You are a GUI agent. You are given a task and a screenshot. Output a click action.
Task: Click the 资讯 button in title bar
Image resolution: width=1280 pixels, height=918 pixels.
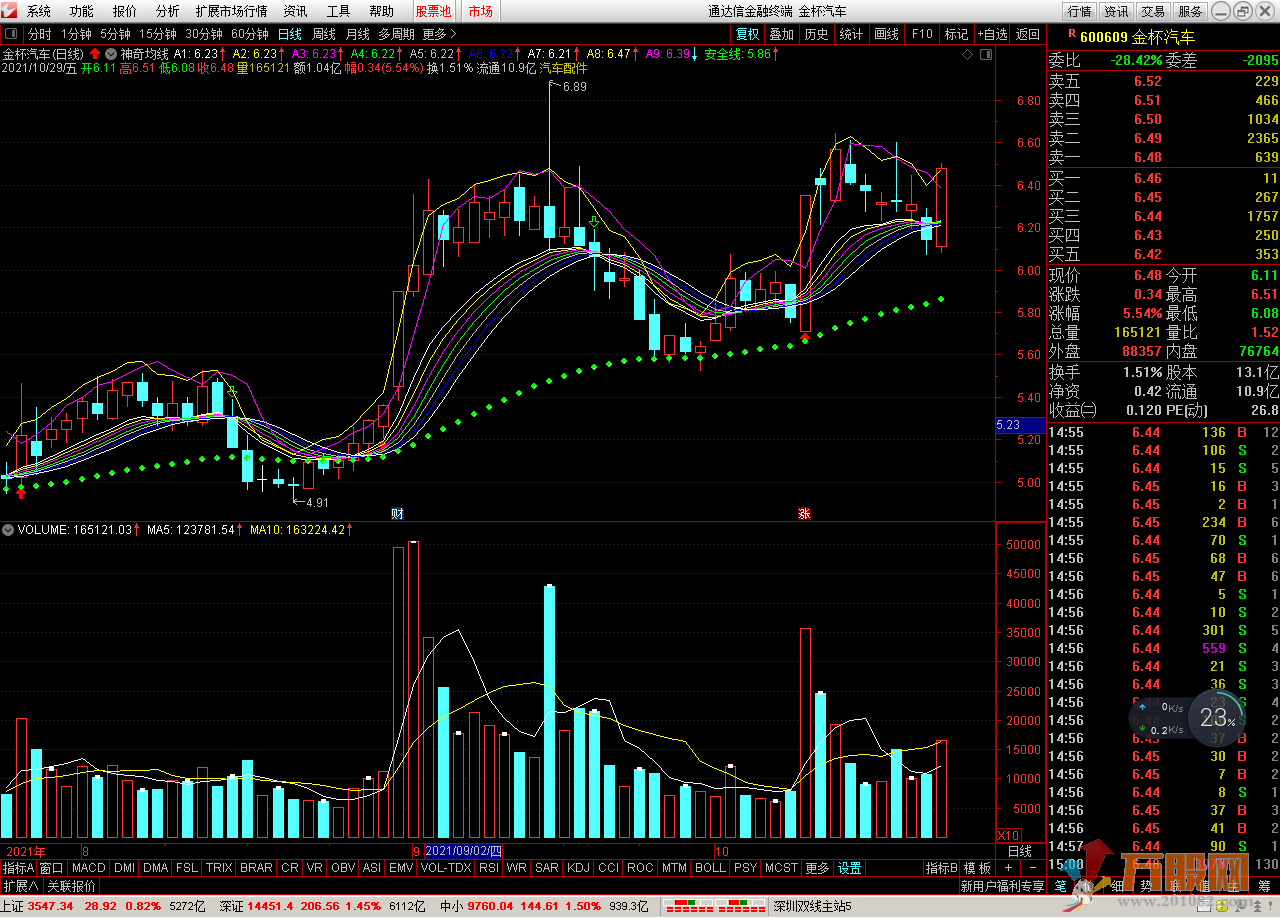pos(1116,12)
